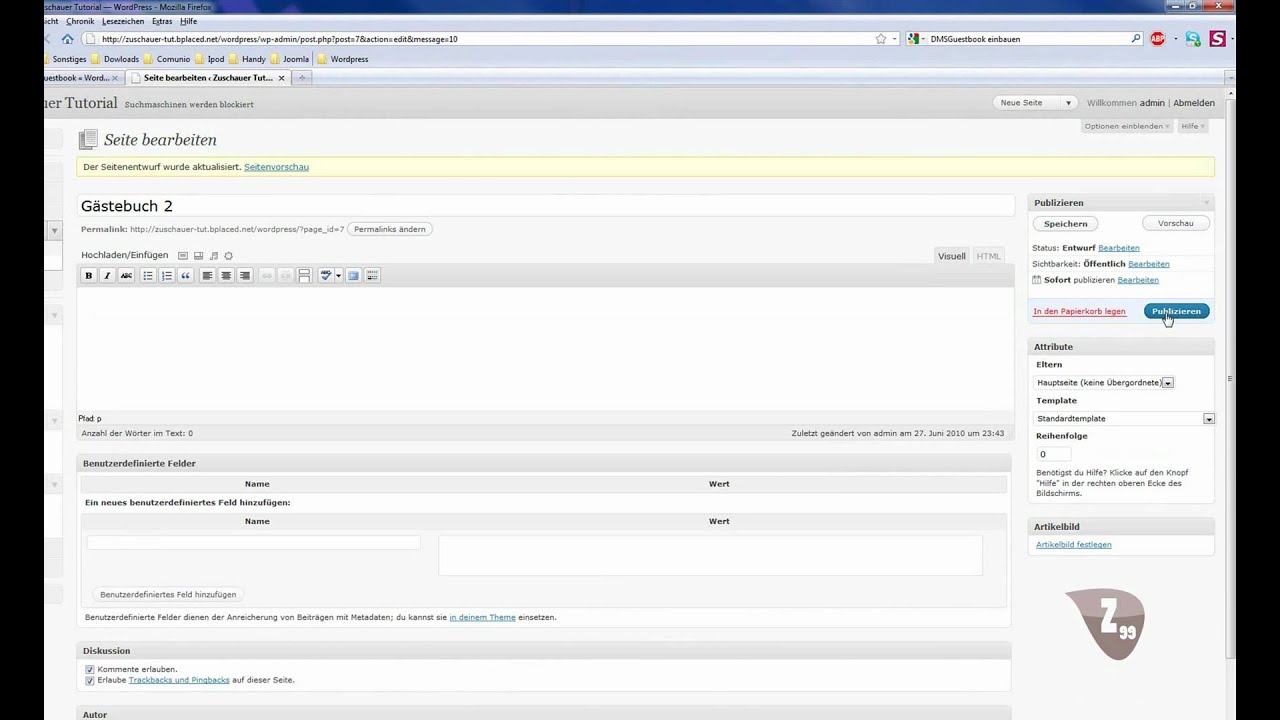Click the Speichern draft button
This screenshot has height=720, width=1280.
coord(1065,224)
